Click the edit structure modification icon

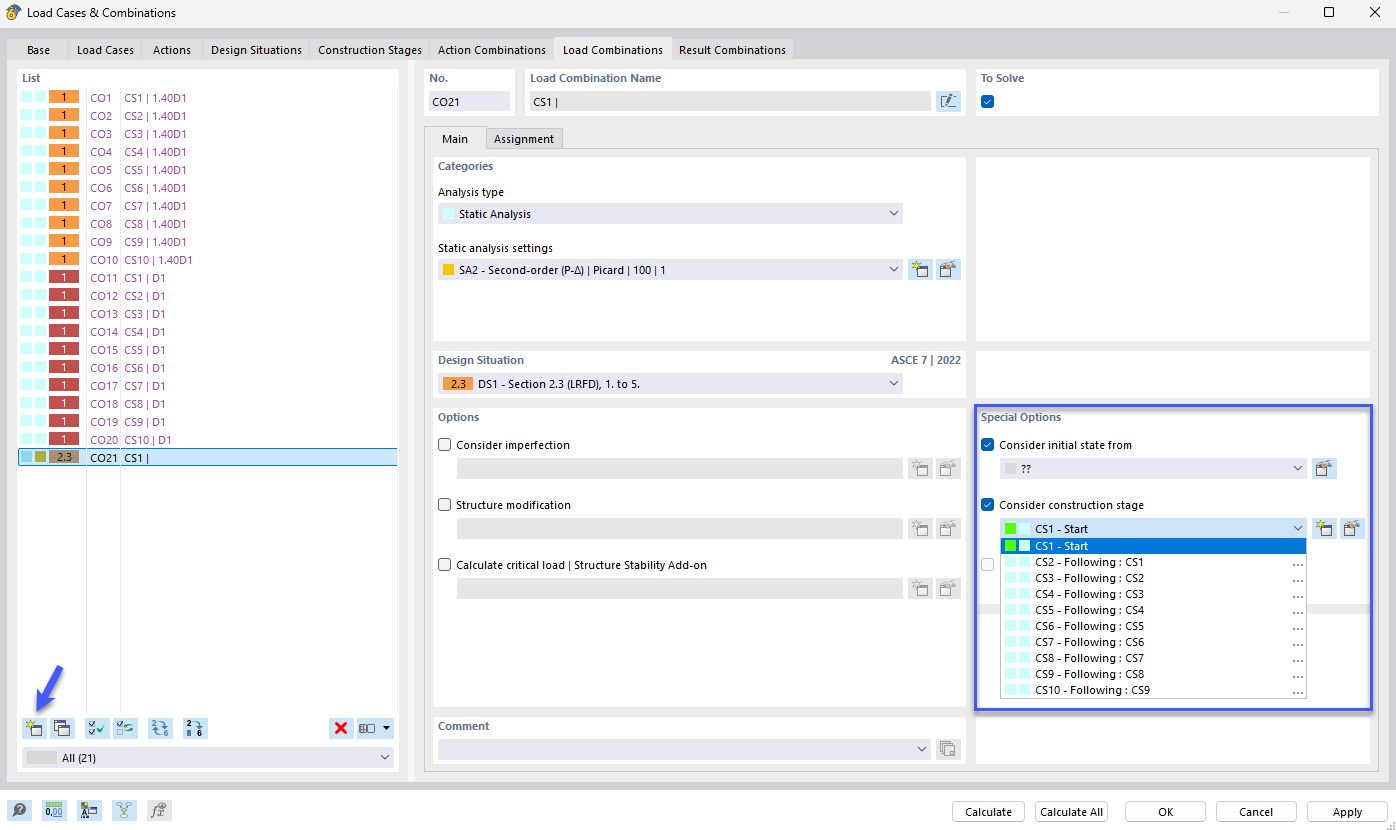click(x=948, y=528)
